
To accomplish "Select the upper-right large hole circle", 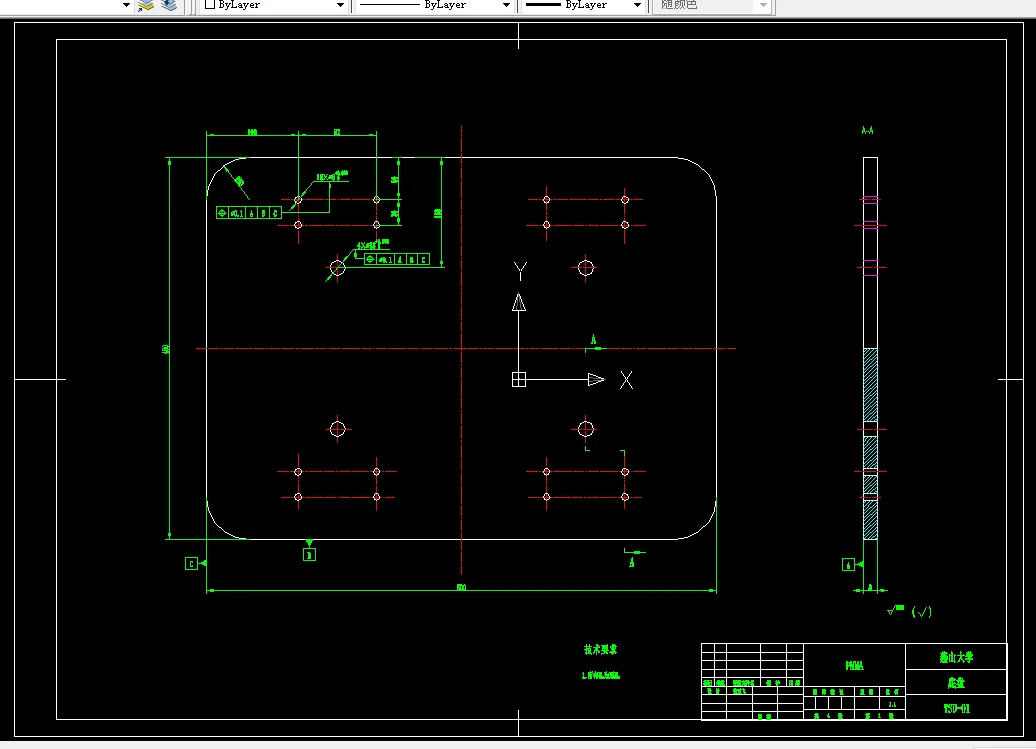I will tap(585, 268).
